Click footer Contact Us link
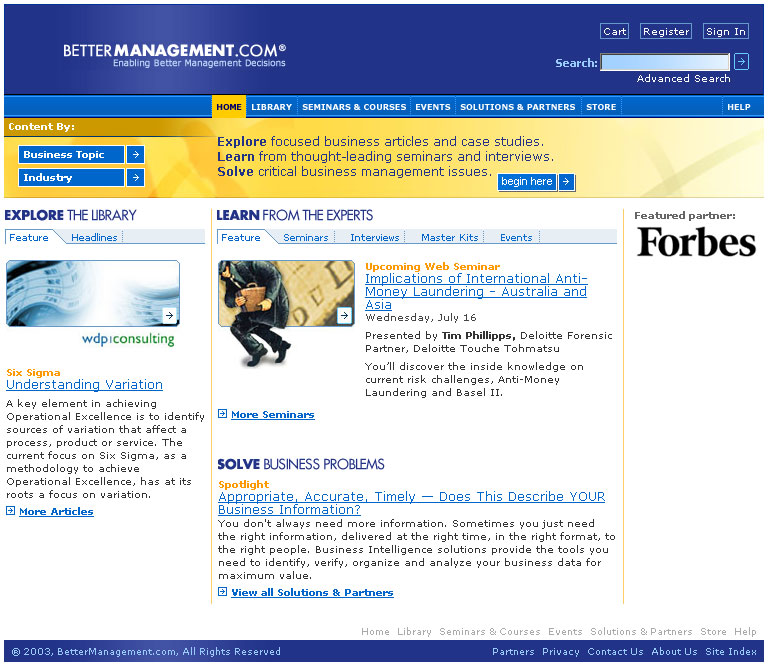Screen dimensions: 768x666 click(x=615, y=651)
